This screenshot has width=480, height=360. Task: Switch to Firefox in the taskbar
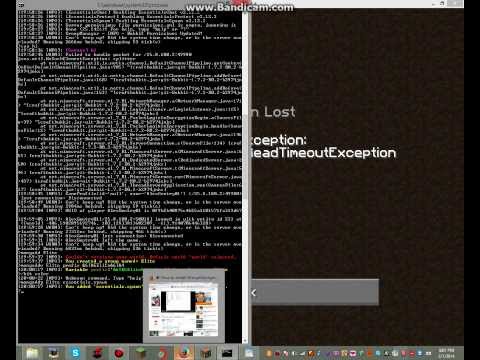[184, 353]
